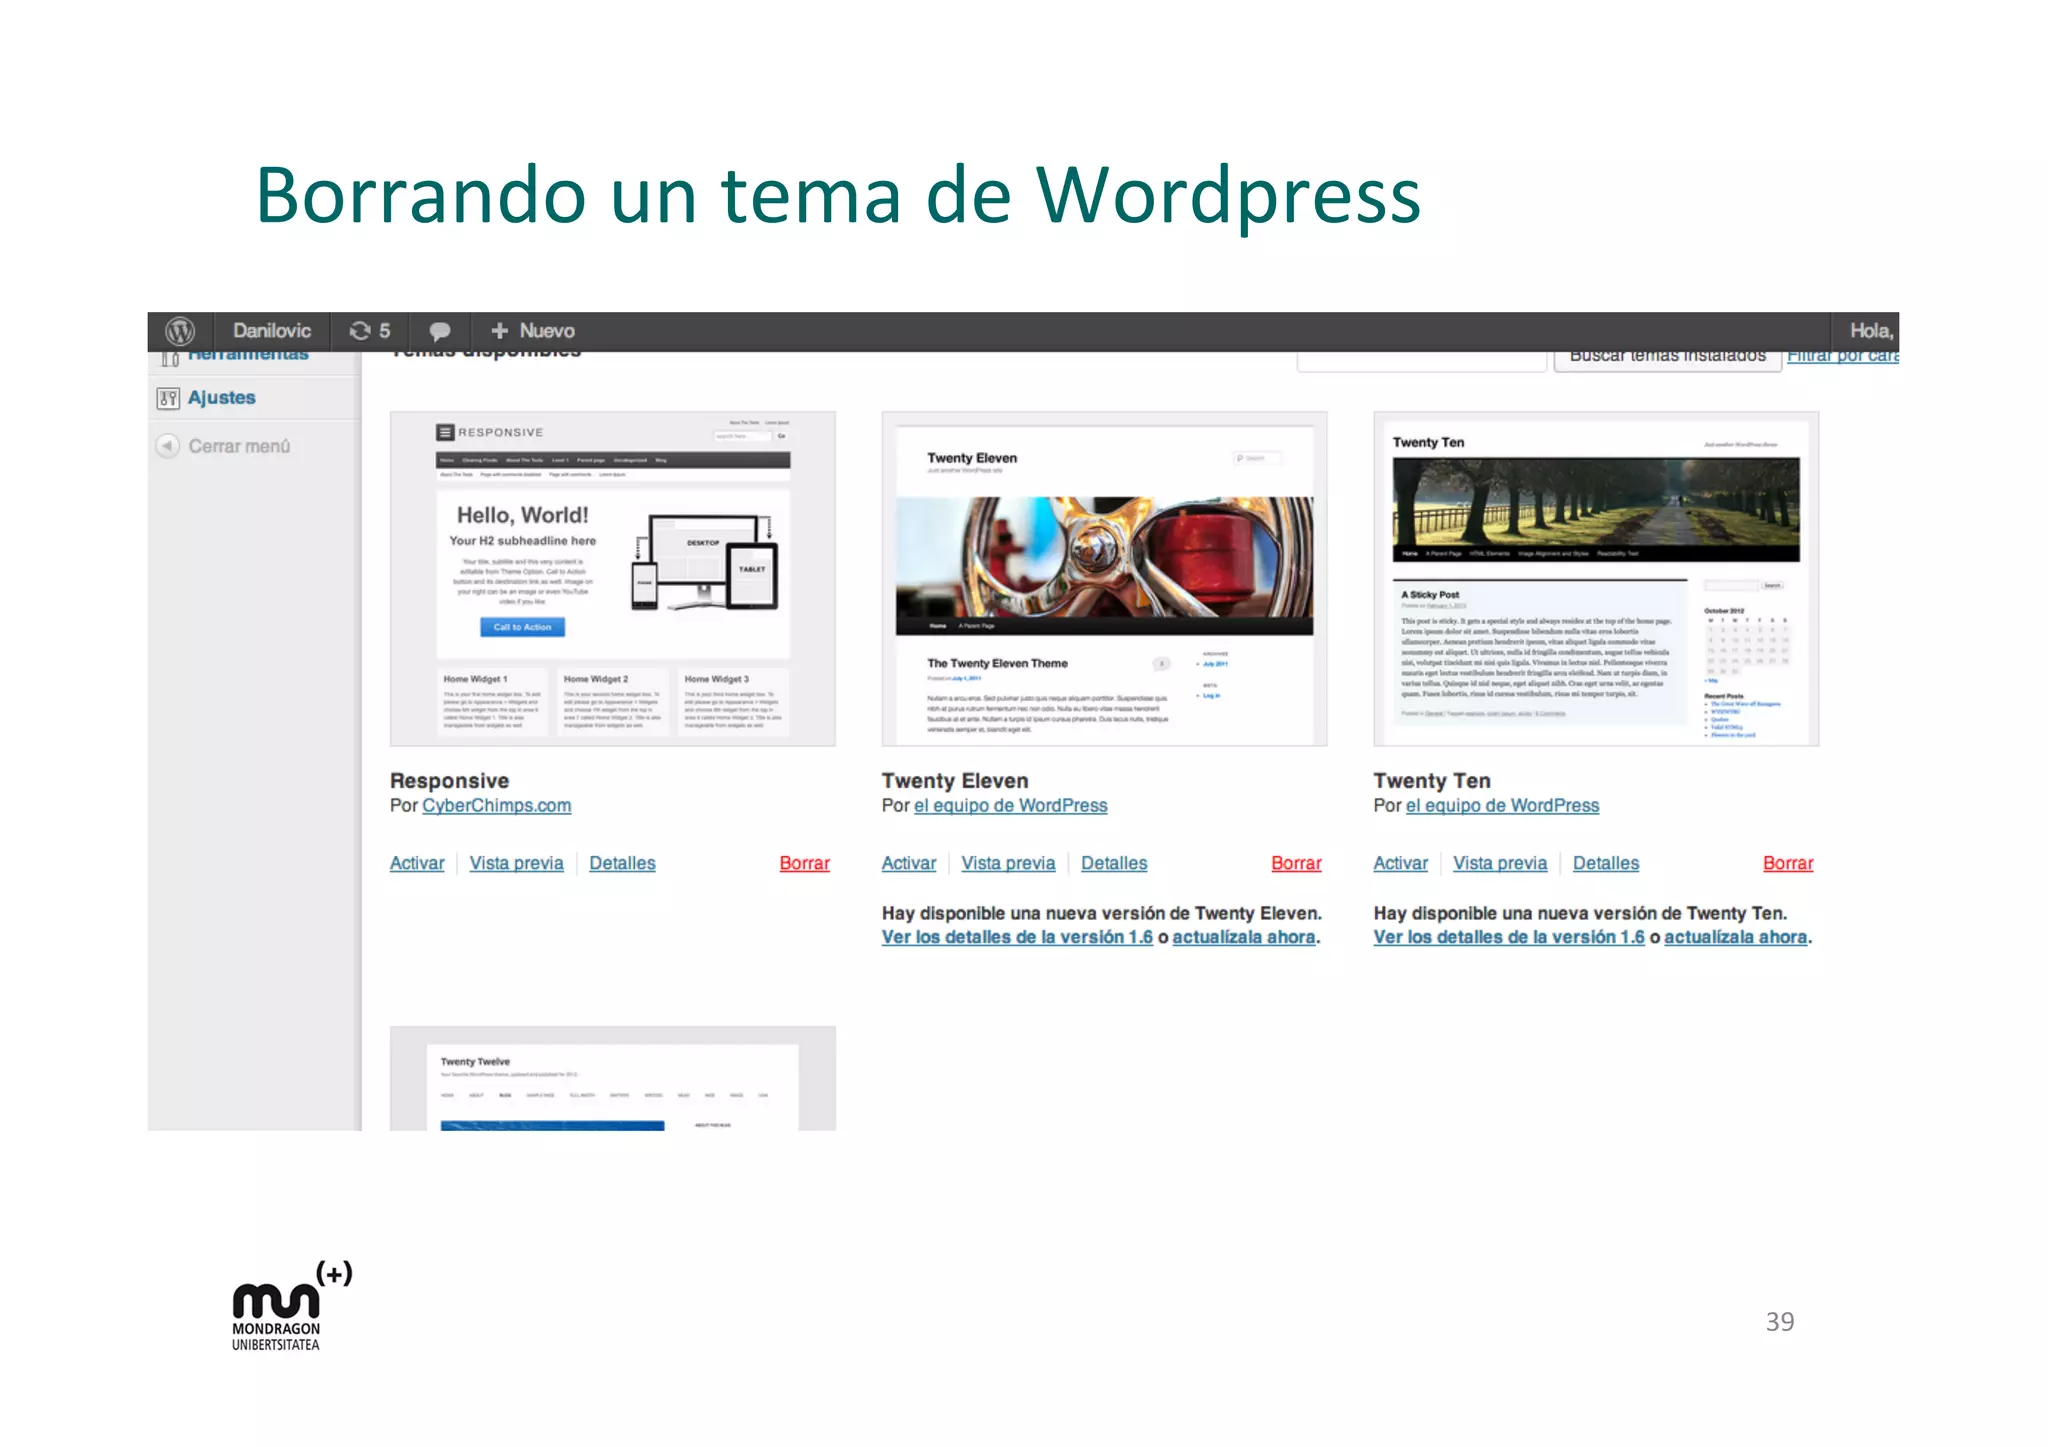
Task: Click the Twenty Eleven theme title text
Action: pos(955,781)
